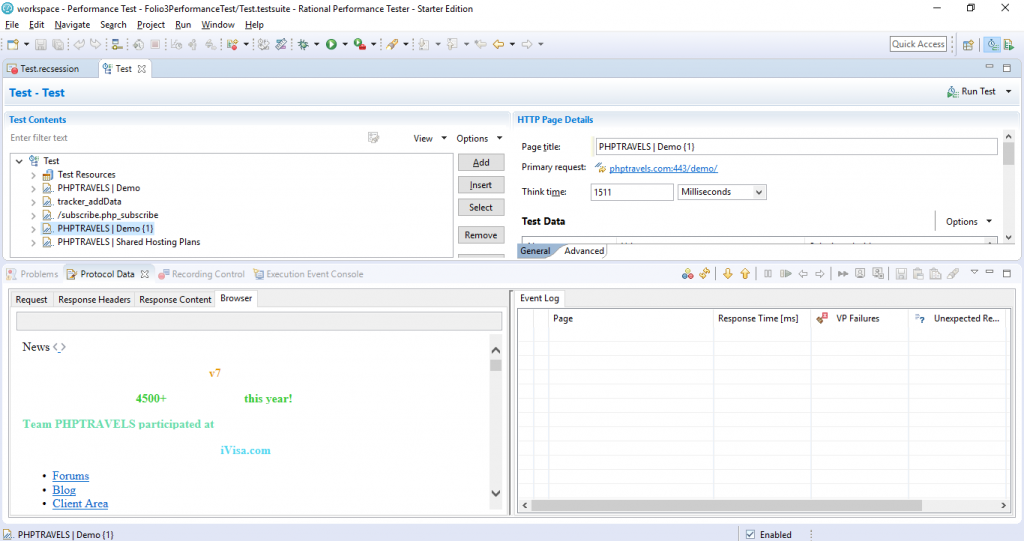
Task: Expand PHPTRAVELS | Shared Hosting Plans node
Action: [x=33, y=242]
